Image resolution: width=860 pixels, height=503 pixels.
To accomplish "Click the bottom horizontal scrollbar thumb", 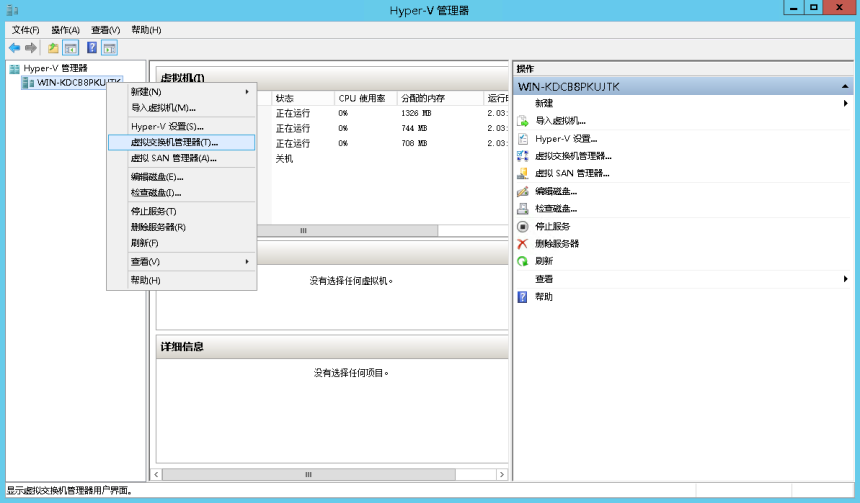I will [x=308, y=474].
